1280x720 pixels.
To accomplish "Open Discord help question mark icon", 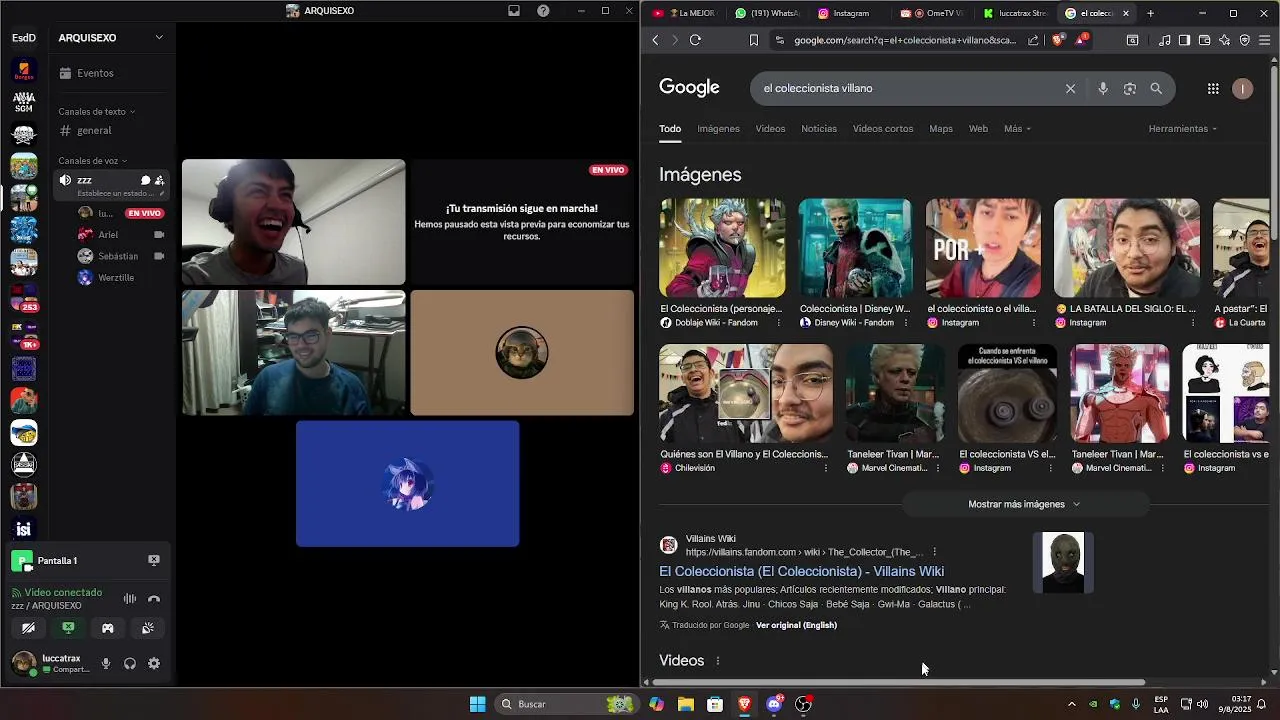I will coord(543,11).
